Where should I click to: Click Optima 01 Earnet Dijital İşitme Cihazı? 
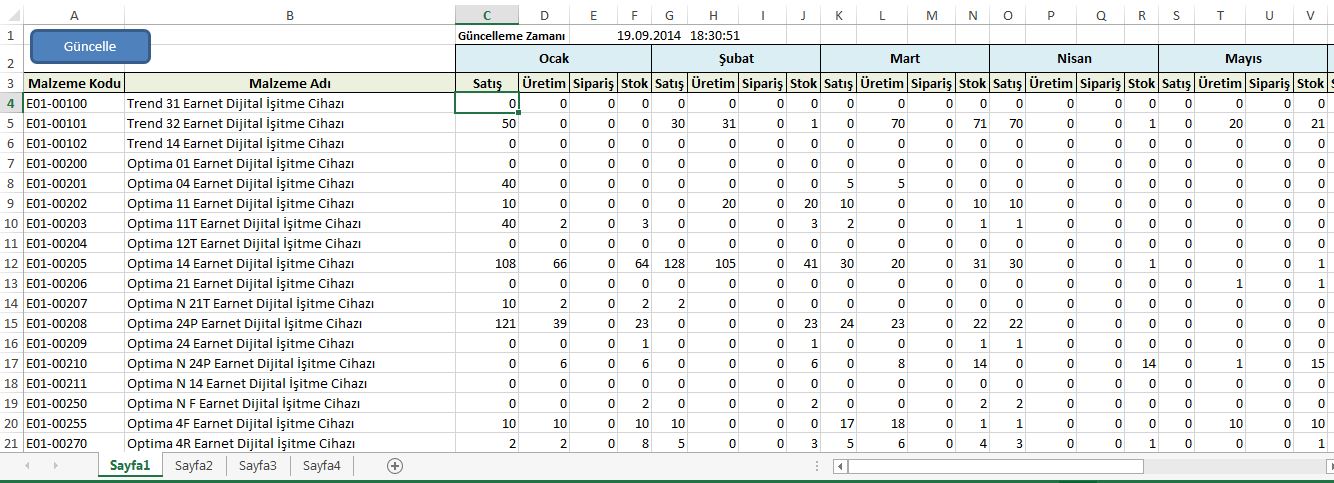(x=290, y=163)
